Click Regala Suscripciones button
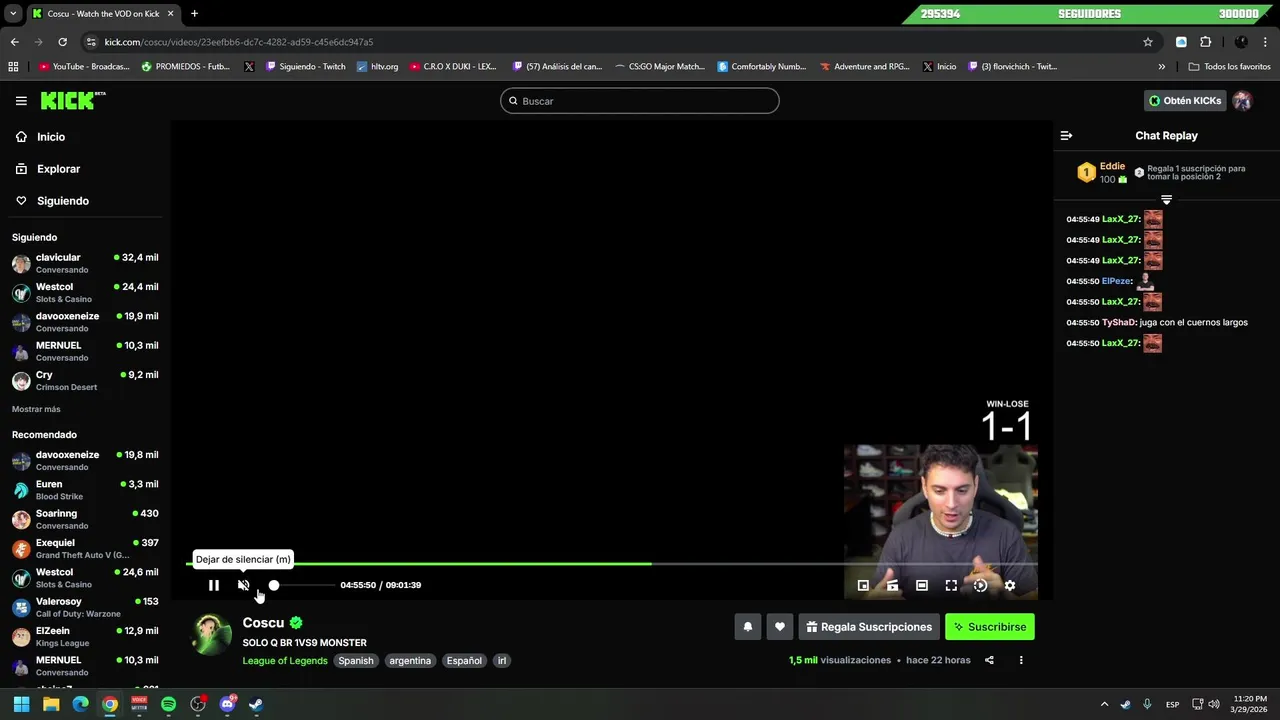 coord(869,627)
